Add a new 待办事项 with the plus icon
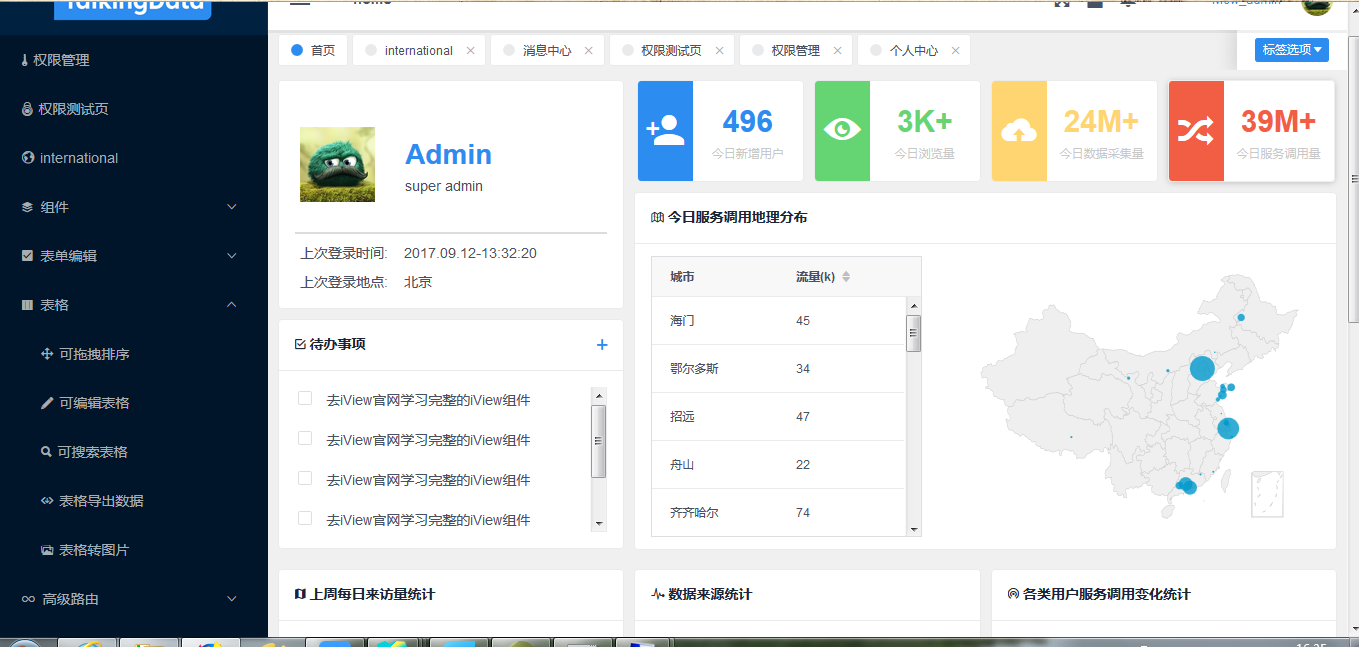This screenshot has width=1359, height=647. pos(602,345)
